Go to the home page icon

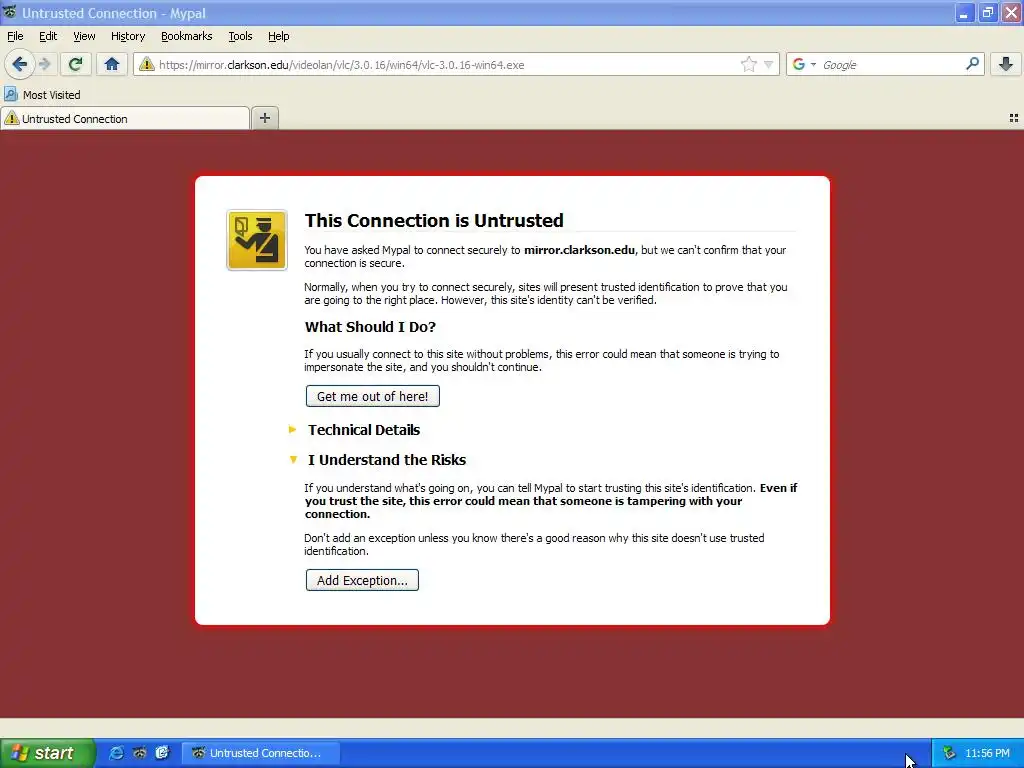[112, 64]
